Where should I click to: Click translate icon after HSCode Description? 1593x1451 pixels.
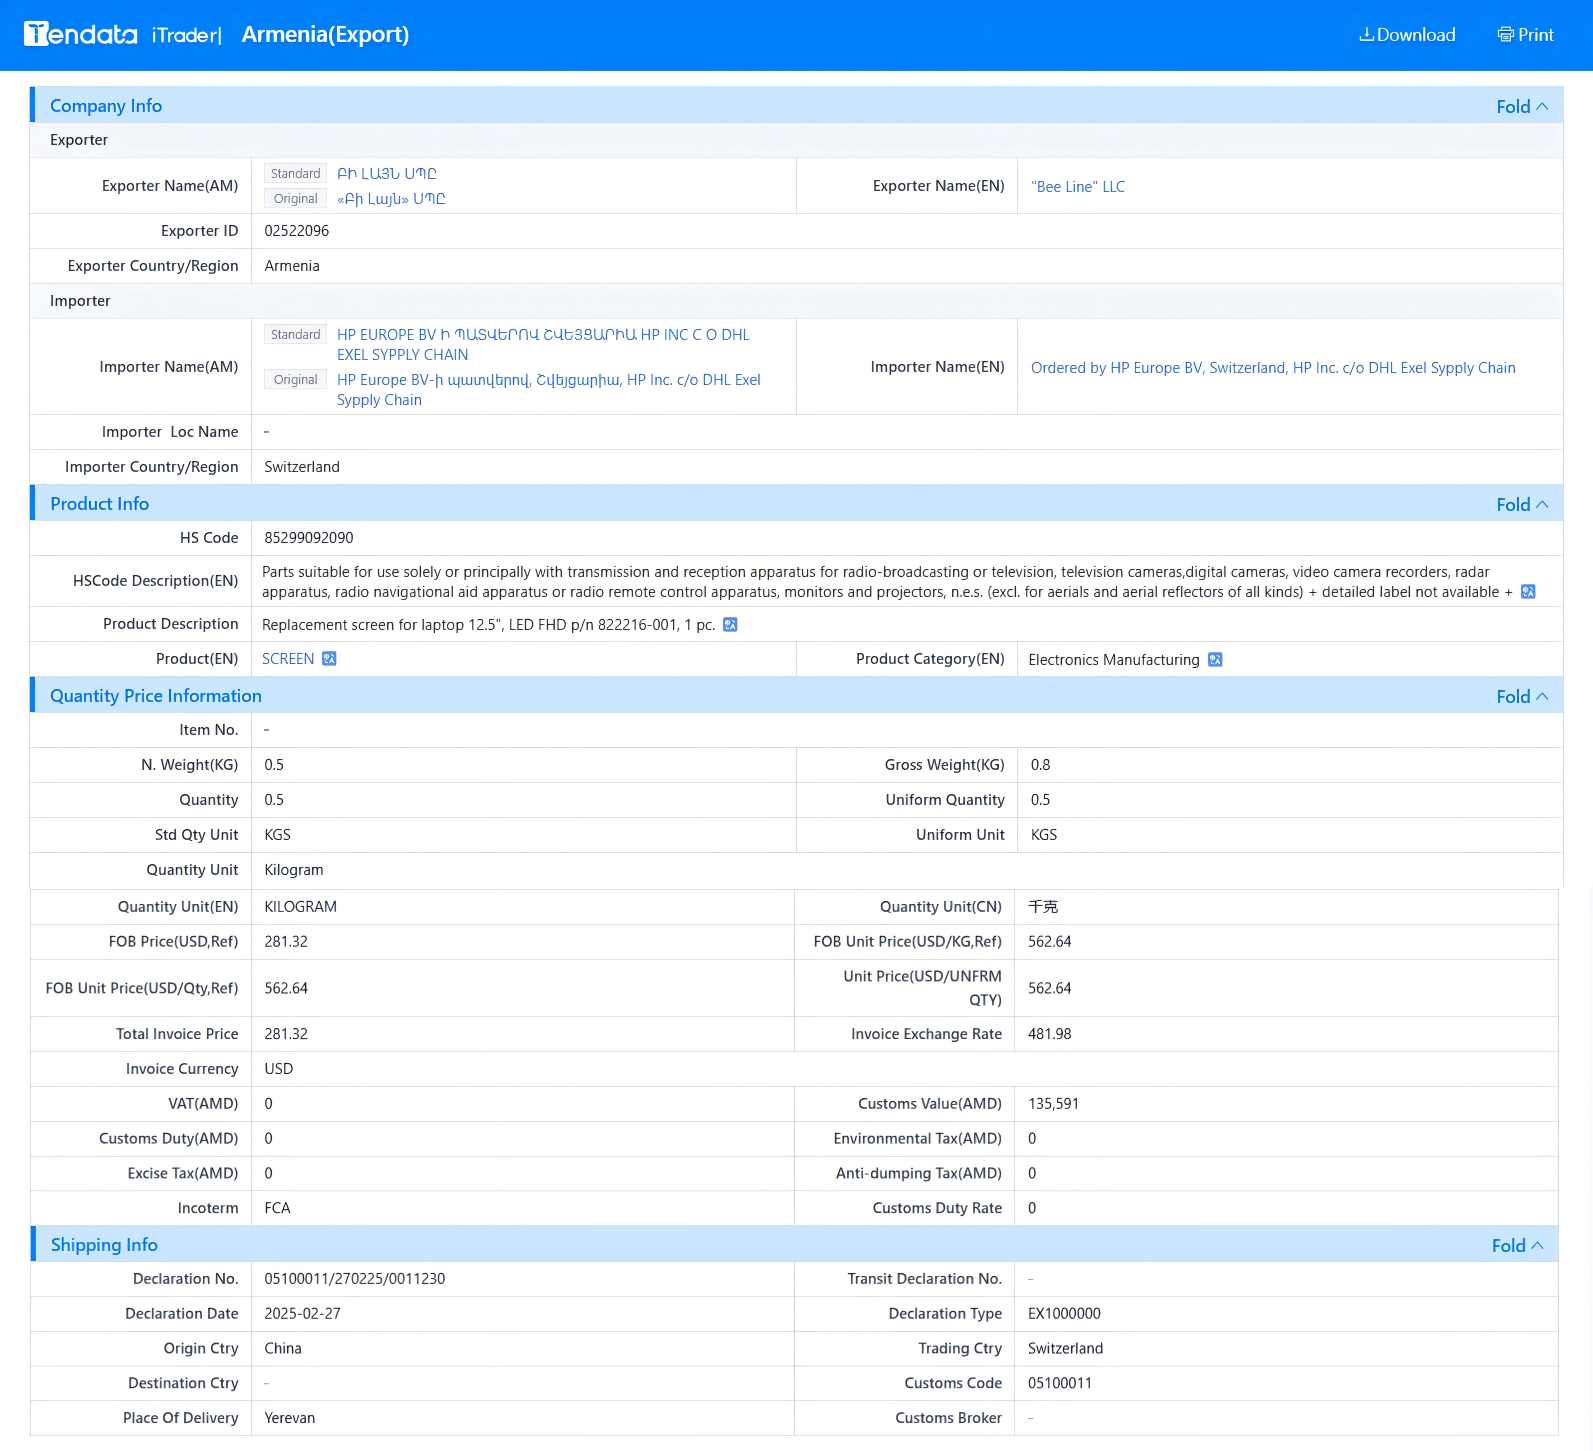click(x=1528, y=592)
